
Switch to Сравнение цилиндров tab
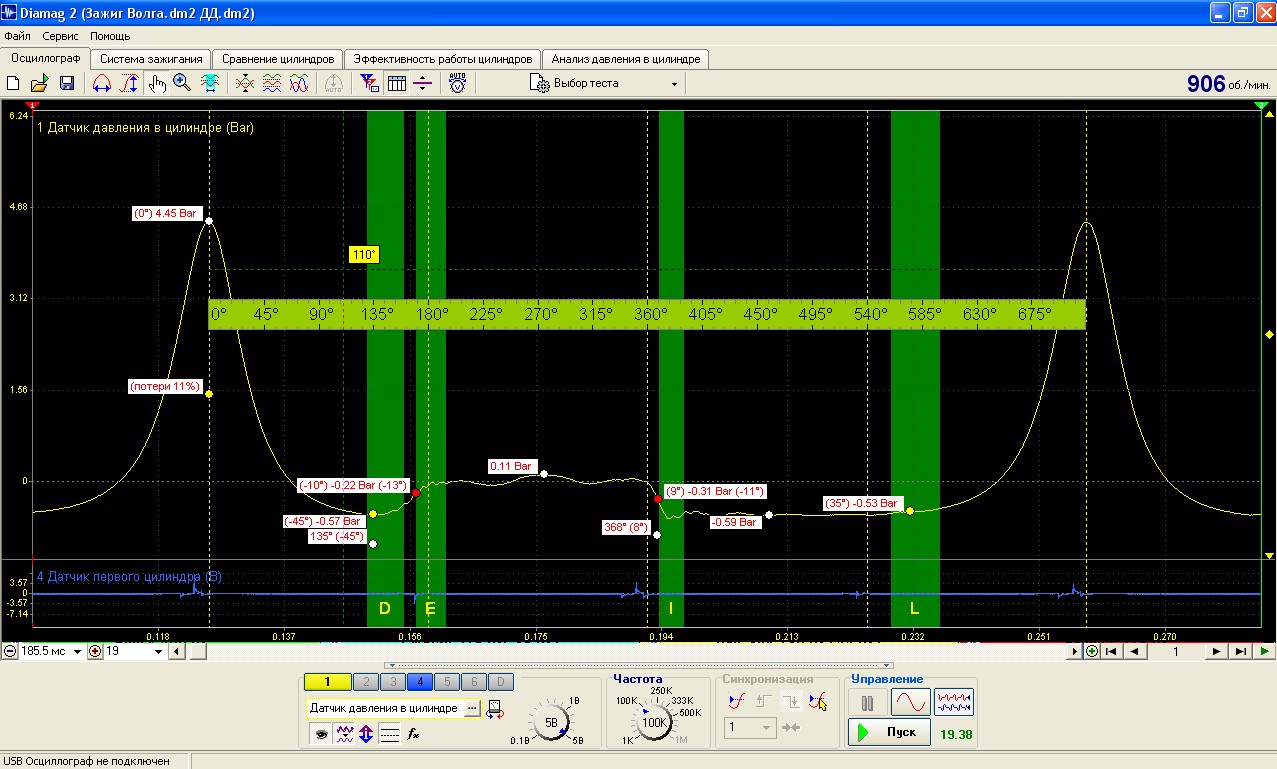(x=278, y=59)
